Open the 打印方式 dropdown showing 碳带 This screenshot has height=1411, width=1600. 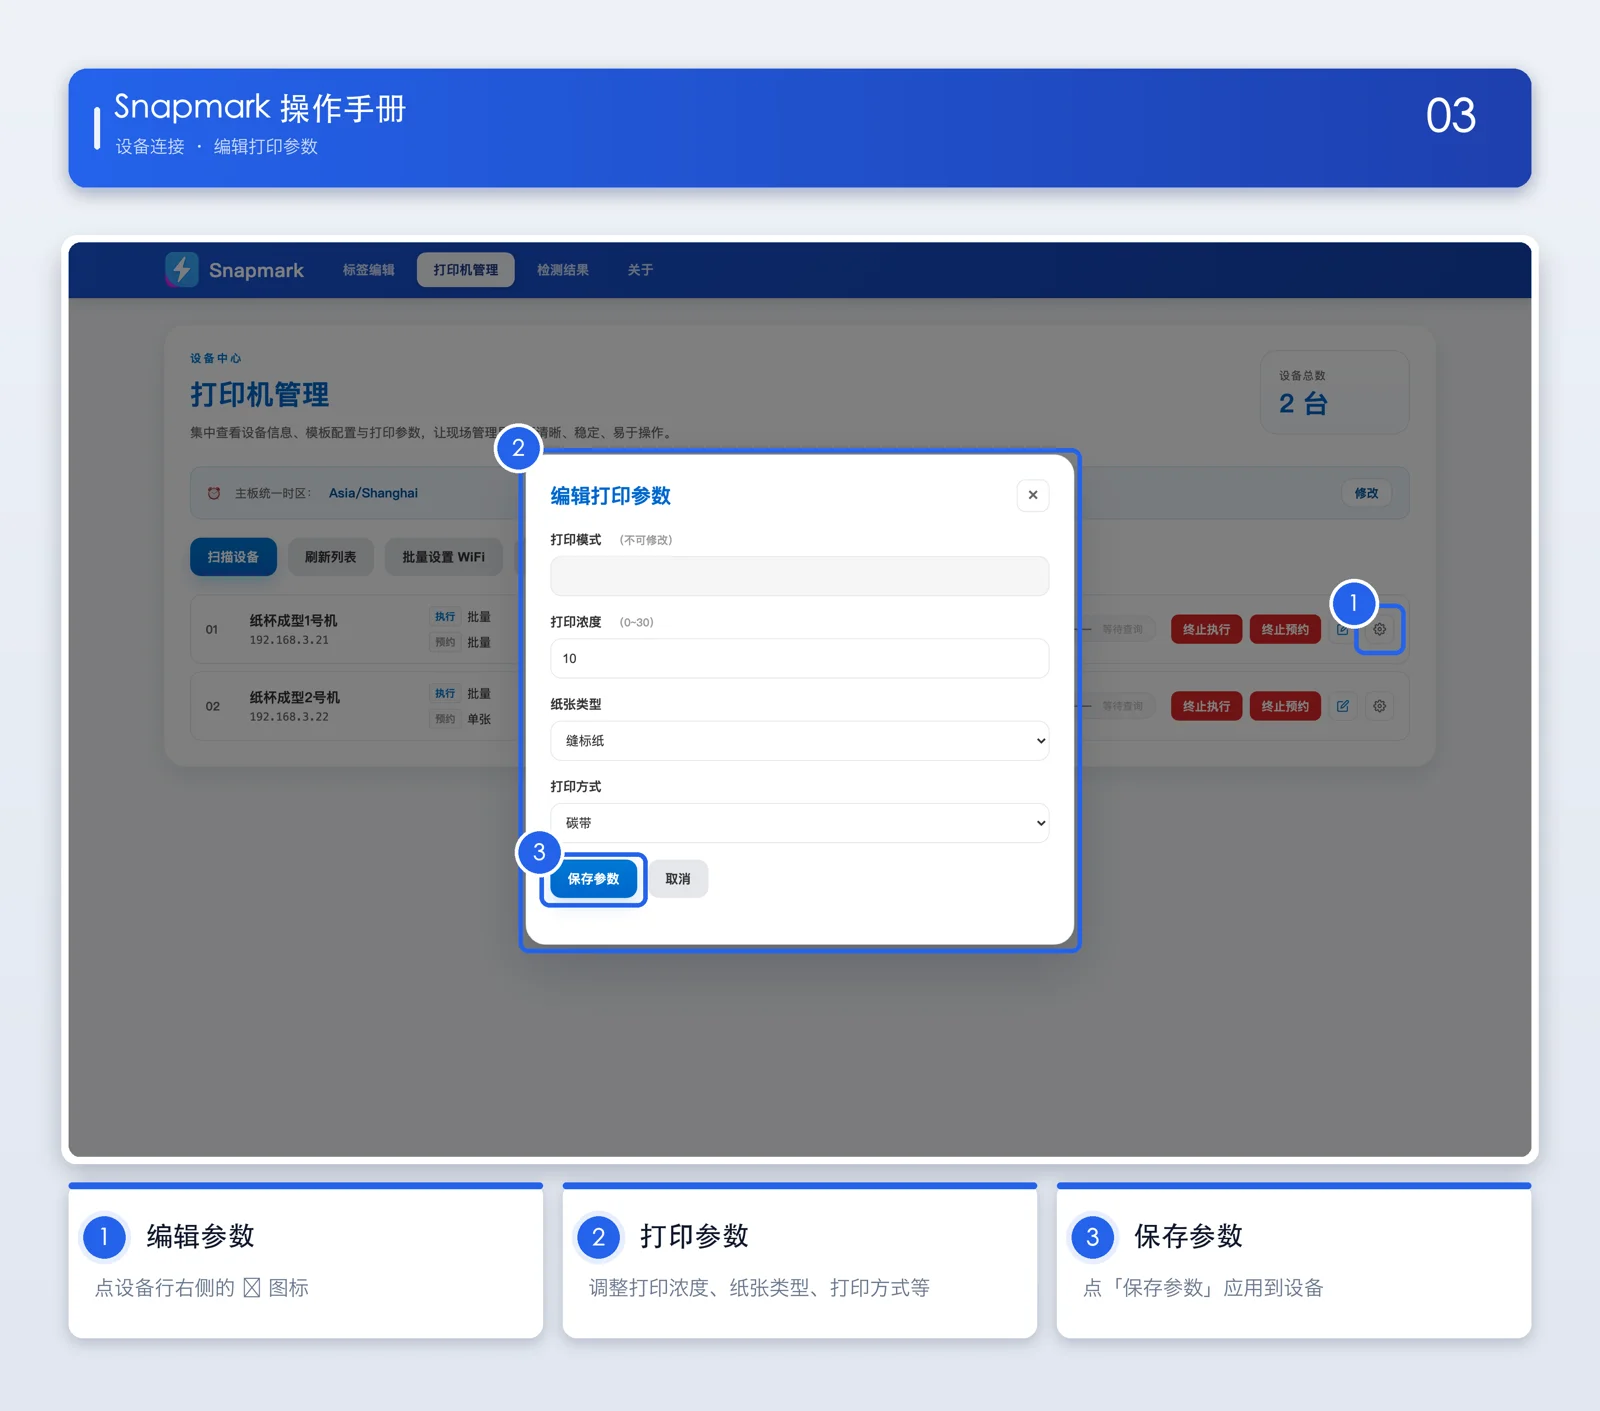pos(799,823)
